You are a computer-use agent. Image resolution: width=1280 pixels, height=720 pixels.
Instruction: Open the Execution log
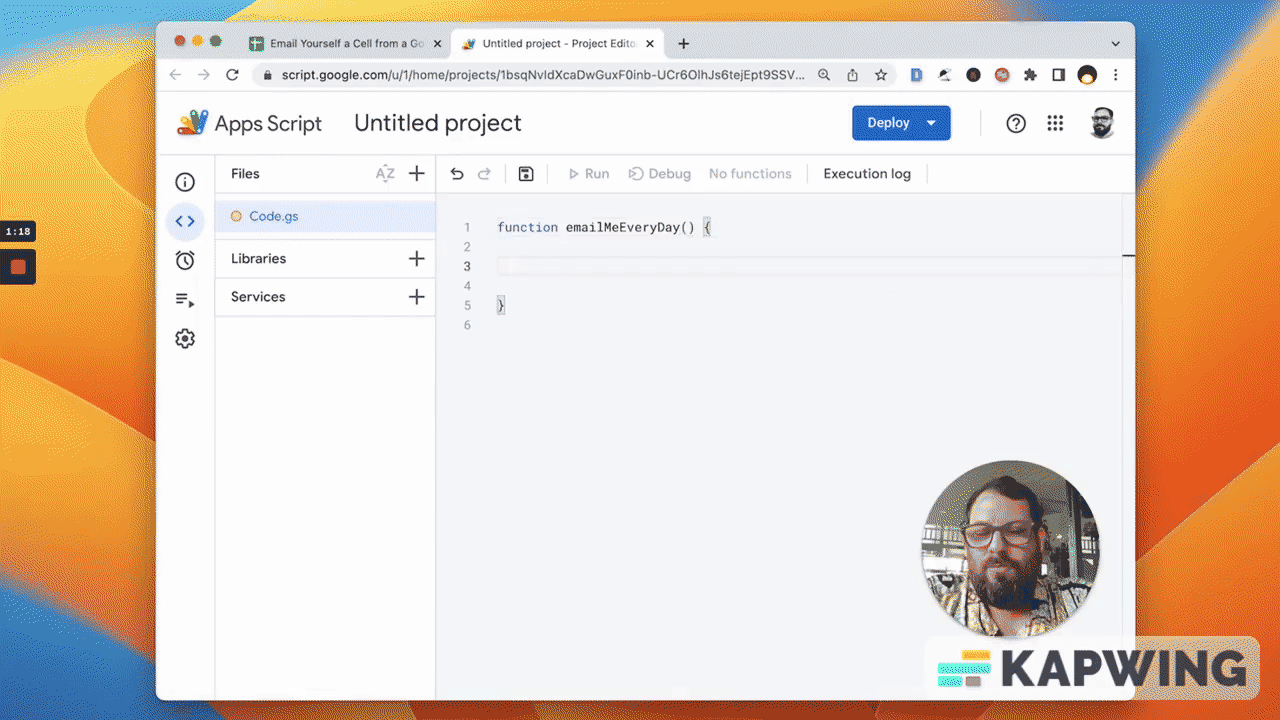(867, 174)
